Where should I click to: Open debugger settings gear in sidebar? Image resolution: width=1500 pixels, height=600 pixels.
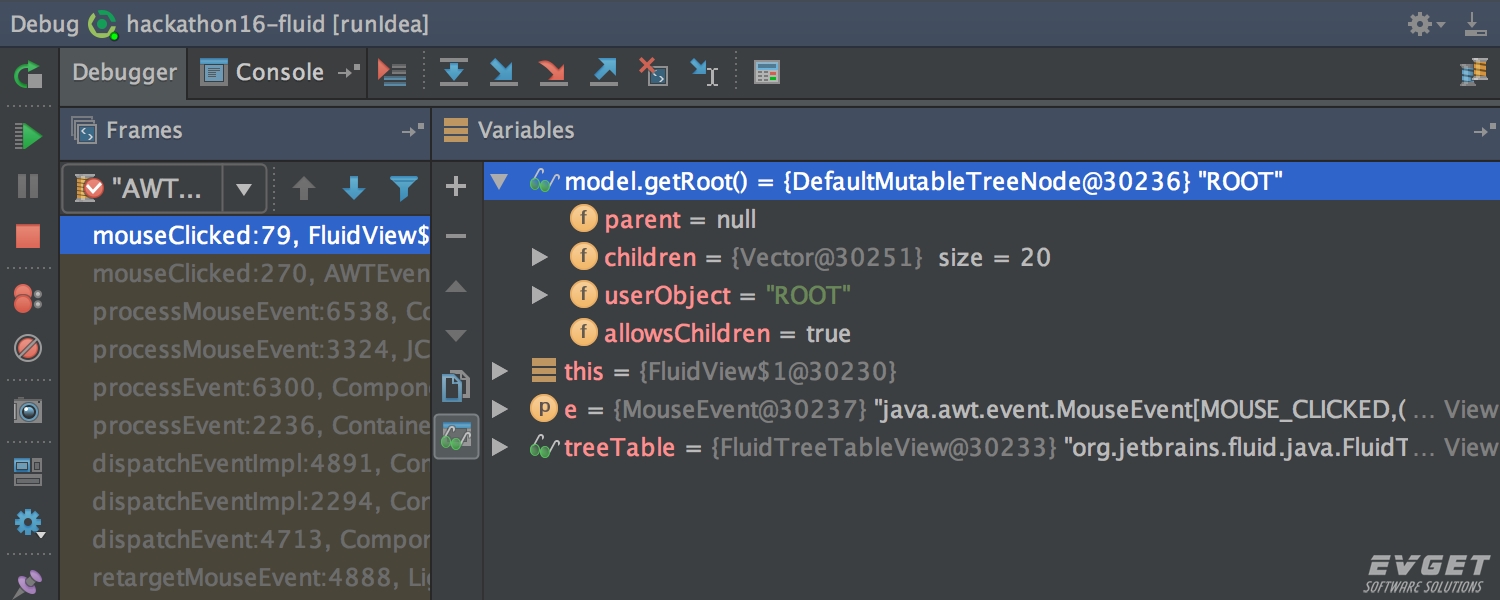(28, 522)
